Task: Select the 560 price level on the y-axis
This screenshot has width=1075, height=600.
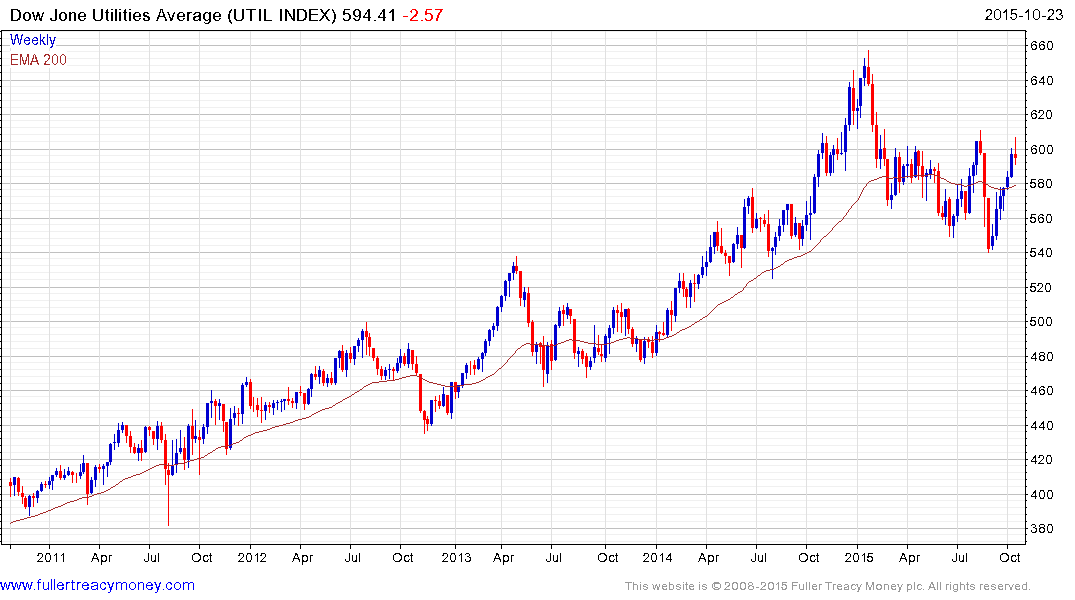Action: 1043,219
